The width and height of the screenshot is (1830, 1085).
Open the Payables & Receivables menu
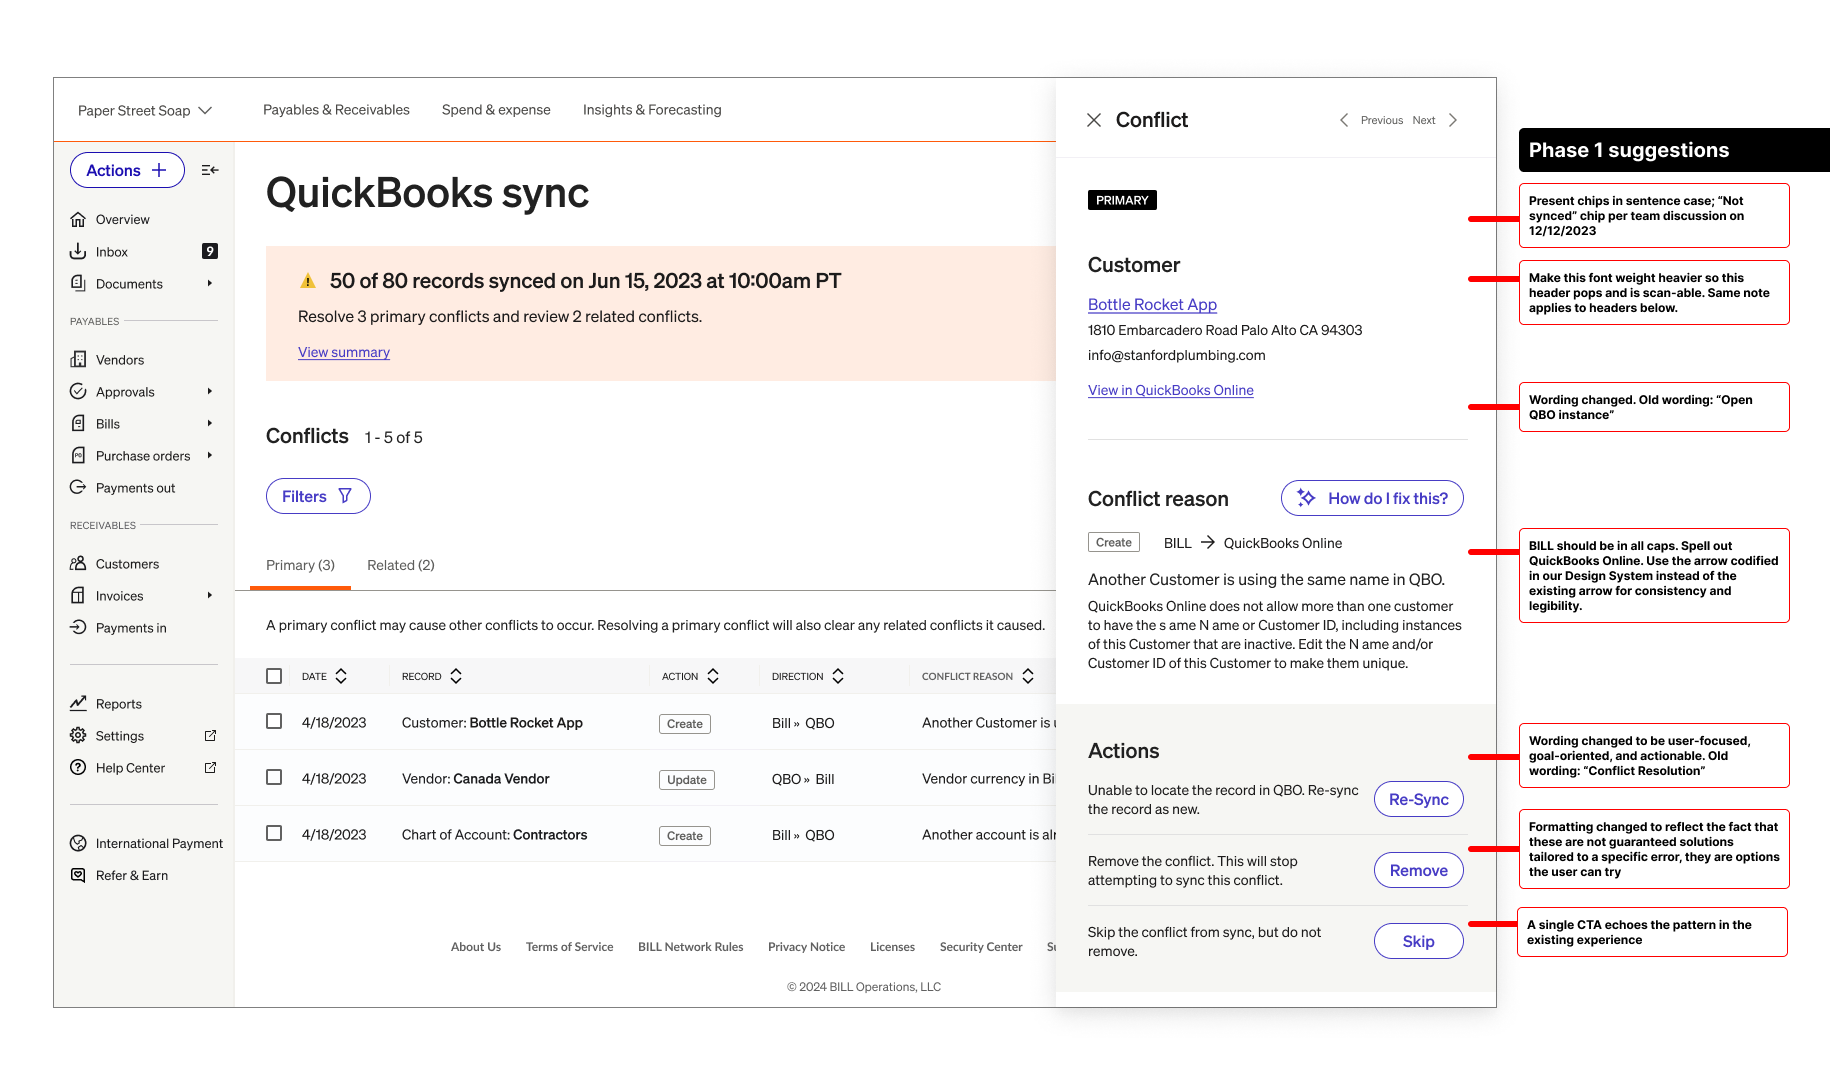click(x=336, y=110)
